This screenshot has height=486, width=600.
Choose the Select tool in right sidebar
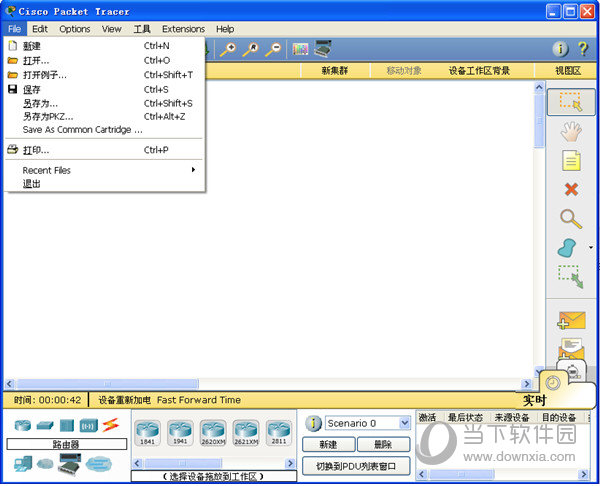click(x=571, y=102)
